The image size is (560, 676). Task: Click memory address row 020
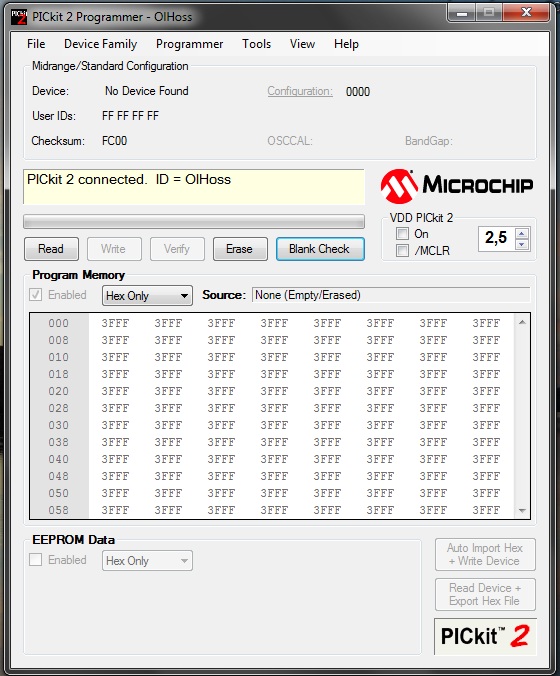[59, 391]
